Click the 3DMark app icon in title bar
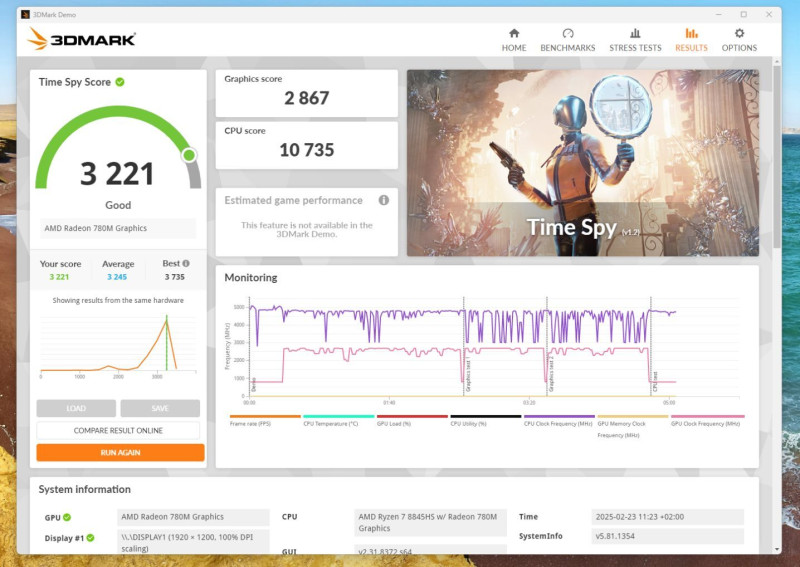The image size is (800, 567). (x=26, y=14)
